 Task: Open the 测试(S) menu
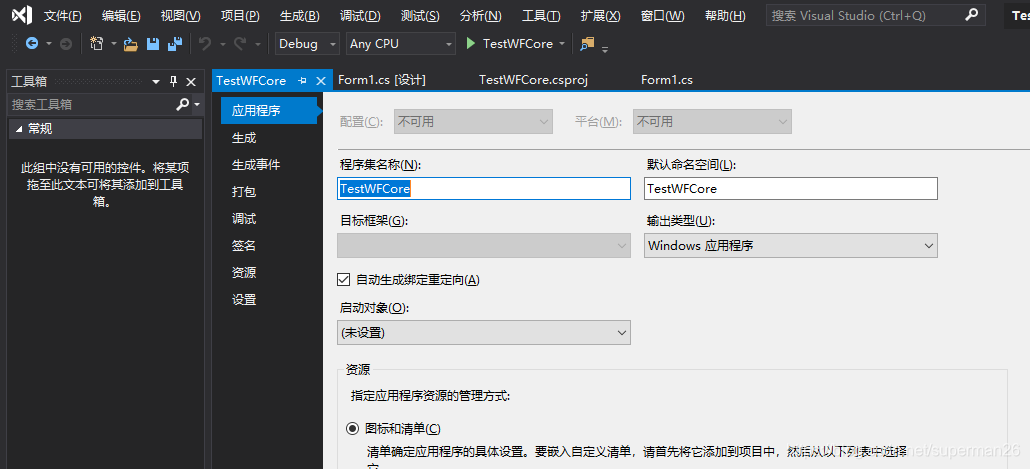(420, 16)
